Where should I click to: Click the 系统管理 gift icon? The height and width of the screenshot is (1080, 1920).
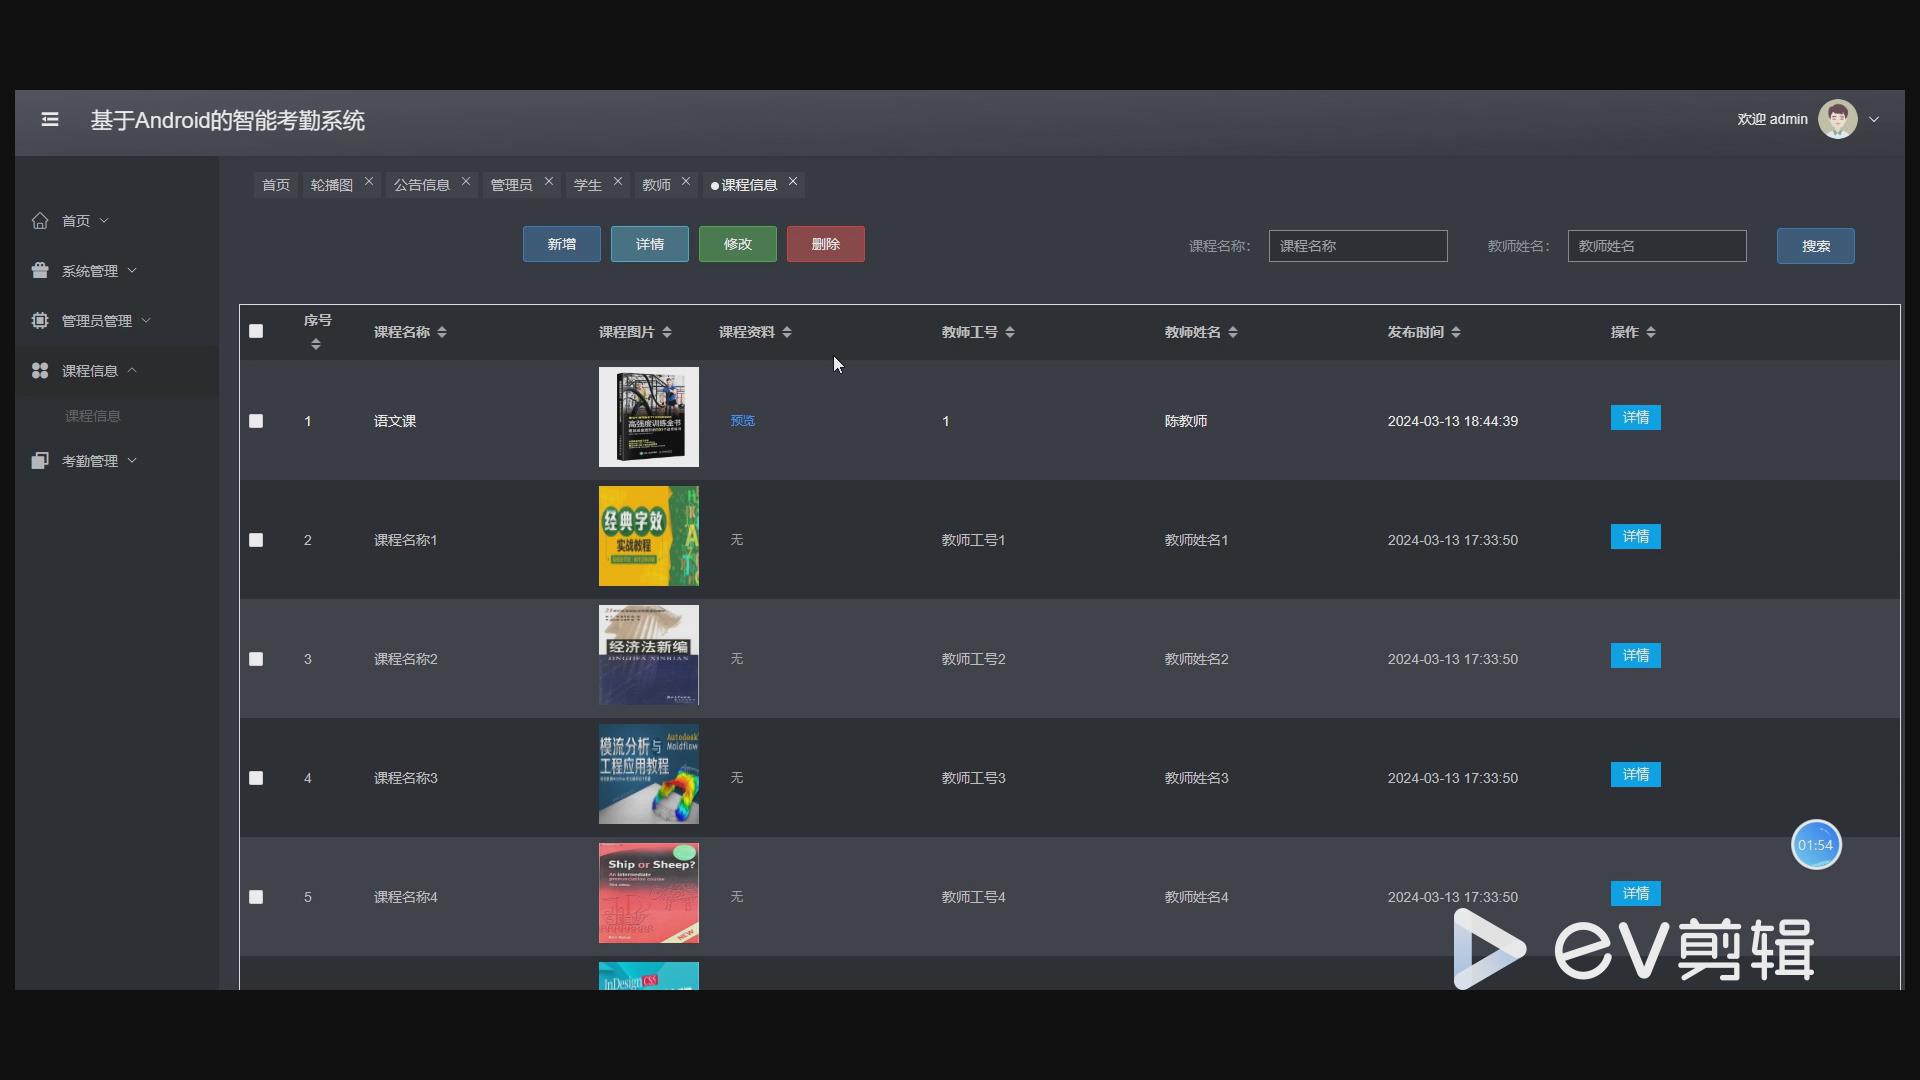point(40,271)
